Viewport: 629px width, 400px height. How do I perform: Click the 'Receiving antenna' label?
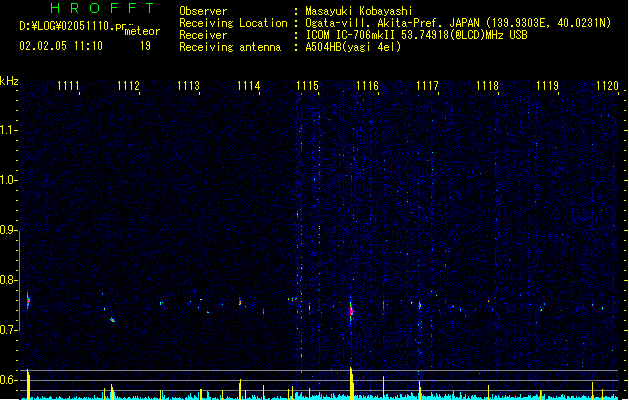230,47
